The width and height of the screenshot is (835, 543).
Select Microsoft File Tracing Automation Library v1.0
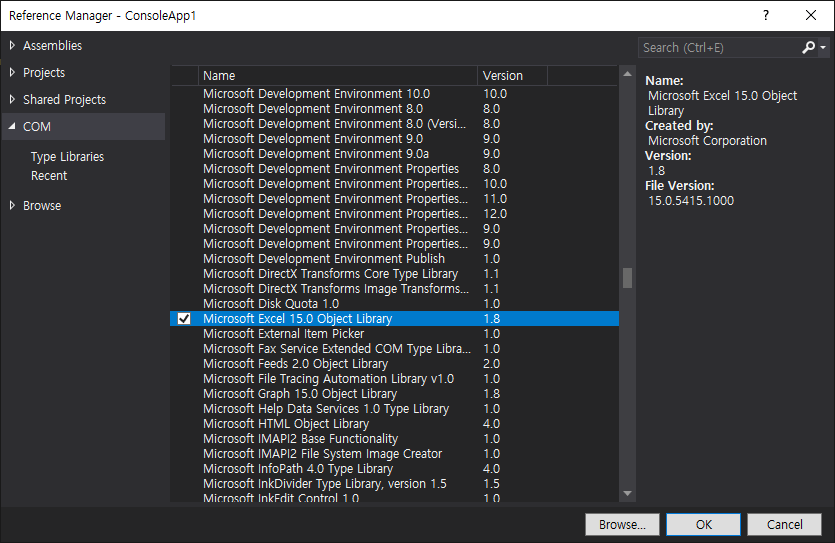coord(394,379)
